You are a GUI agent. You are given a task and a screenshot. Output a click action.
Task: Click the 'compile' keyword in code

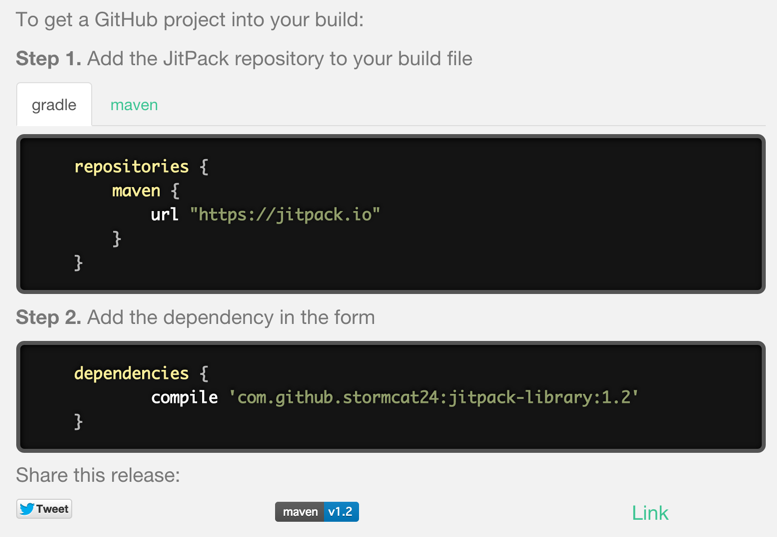[184, 397]
